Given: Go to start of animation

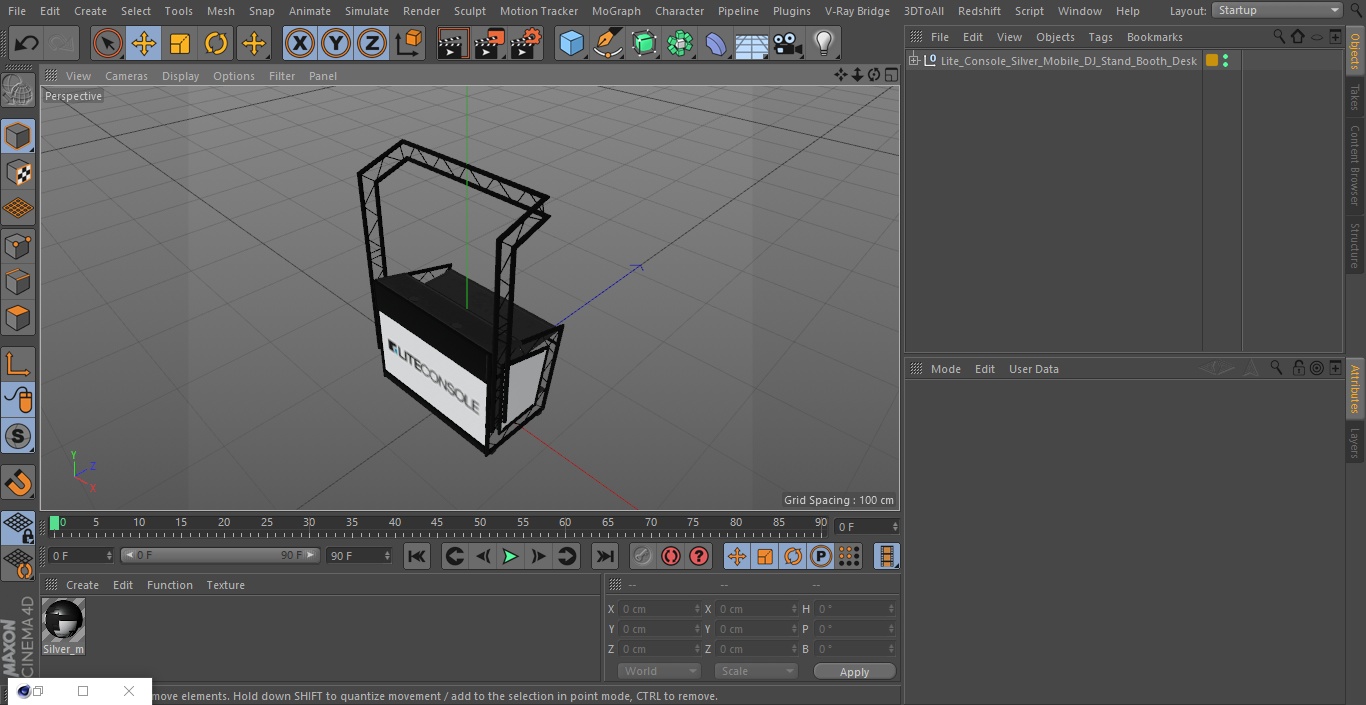Looking at the screenshot, I should tap(417, 556).
